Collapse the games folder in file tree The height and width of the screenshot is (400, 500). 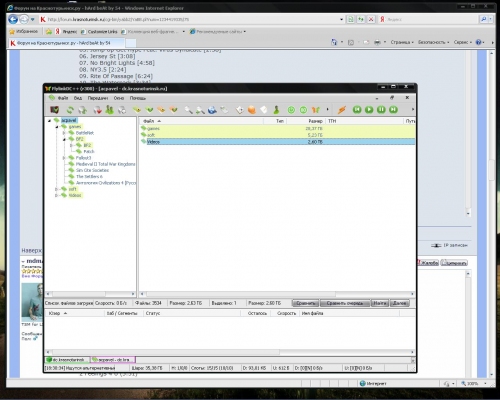(x=57, y=127)
